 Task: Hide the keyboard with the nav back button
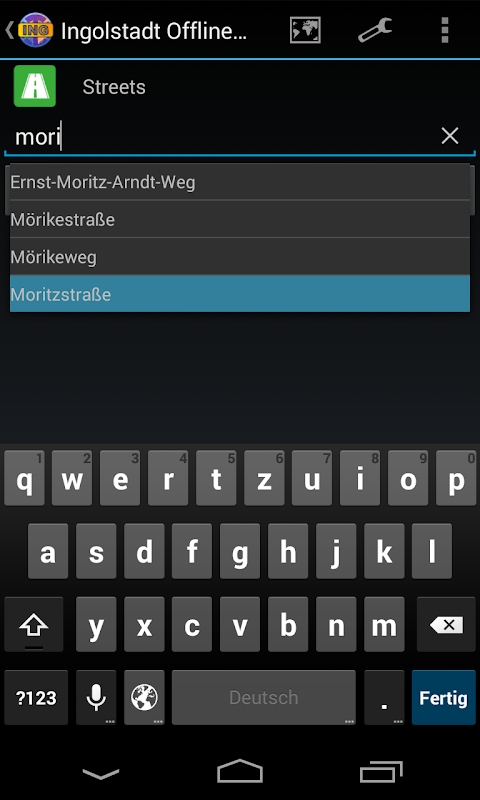[x=101, y=773]
